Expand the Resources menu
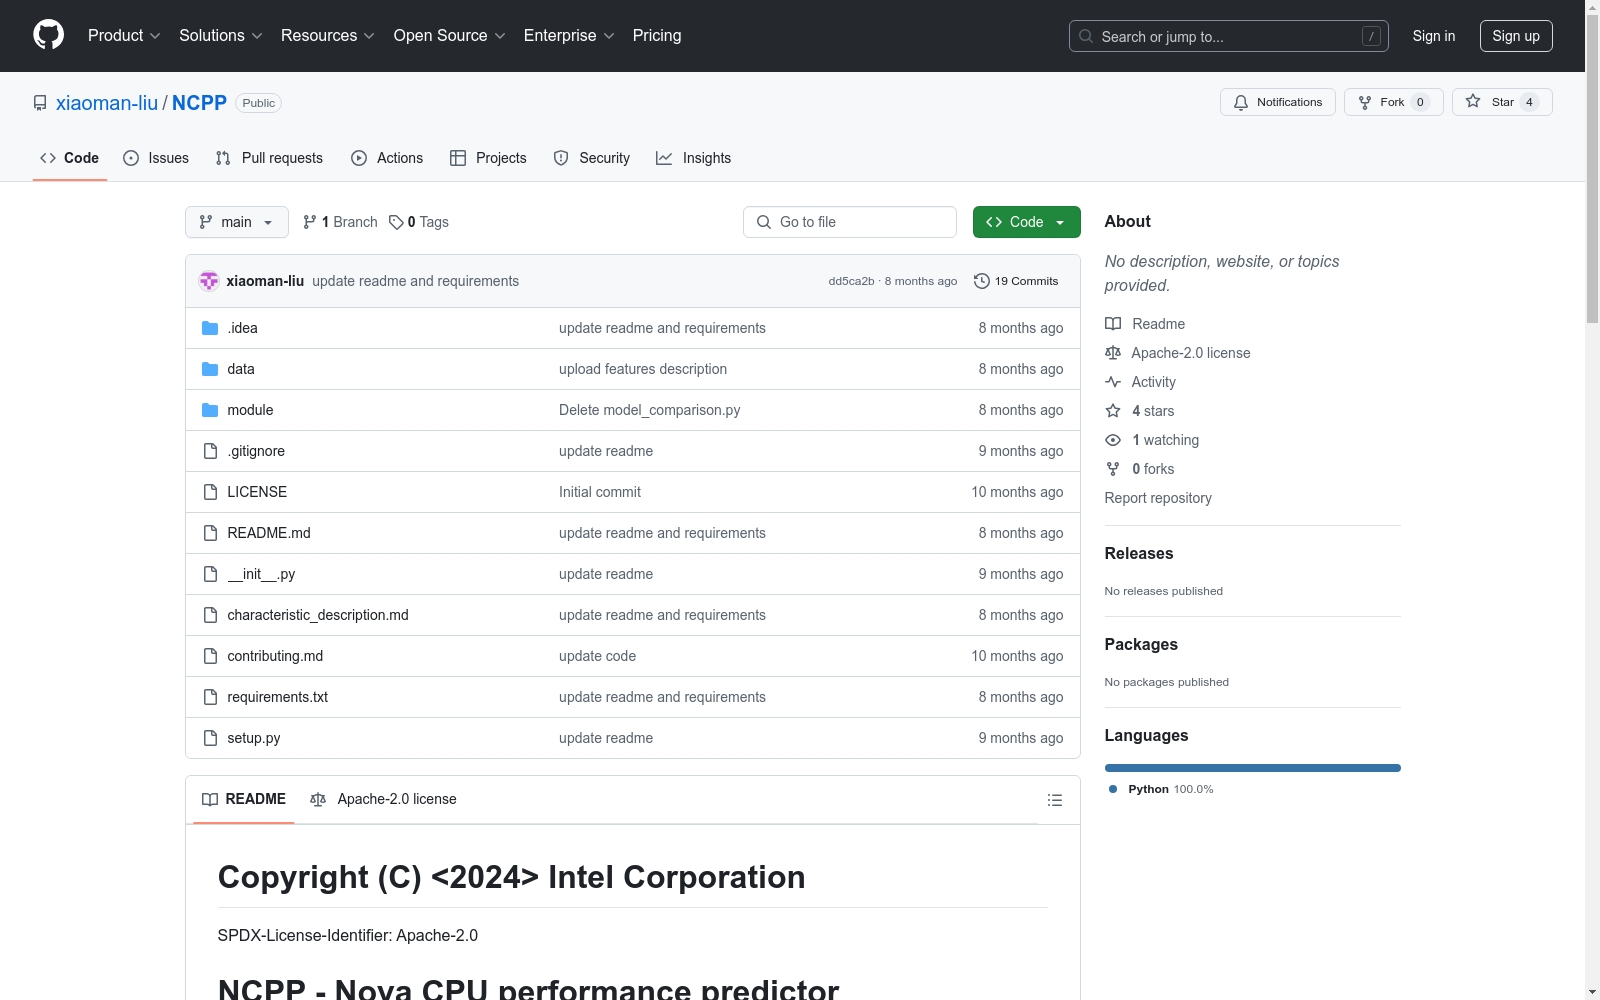Viewport: 1600px width, 1000px height. pos(328,36)
